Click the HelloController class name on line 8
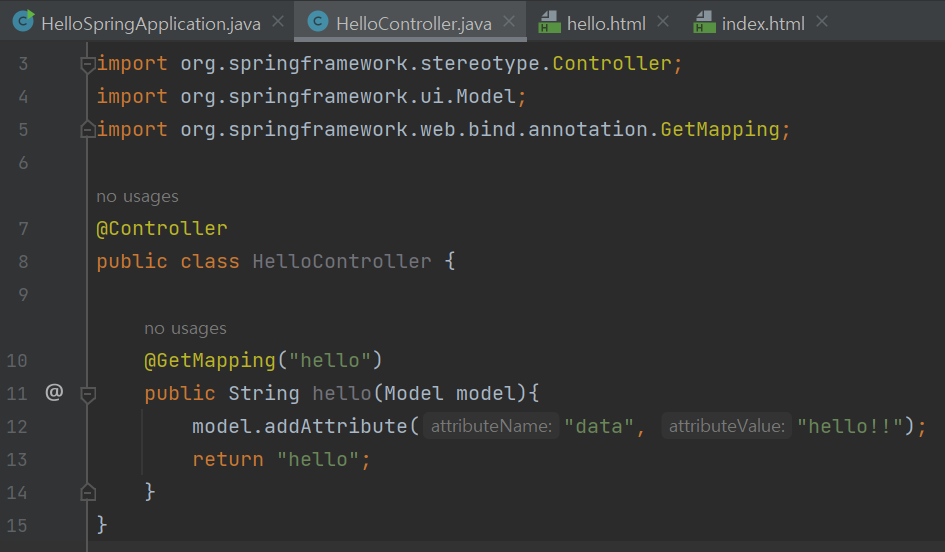The height and width of the screenshot is (552, 945). (x=342, y=262)
